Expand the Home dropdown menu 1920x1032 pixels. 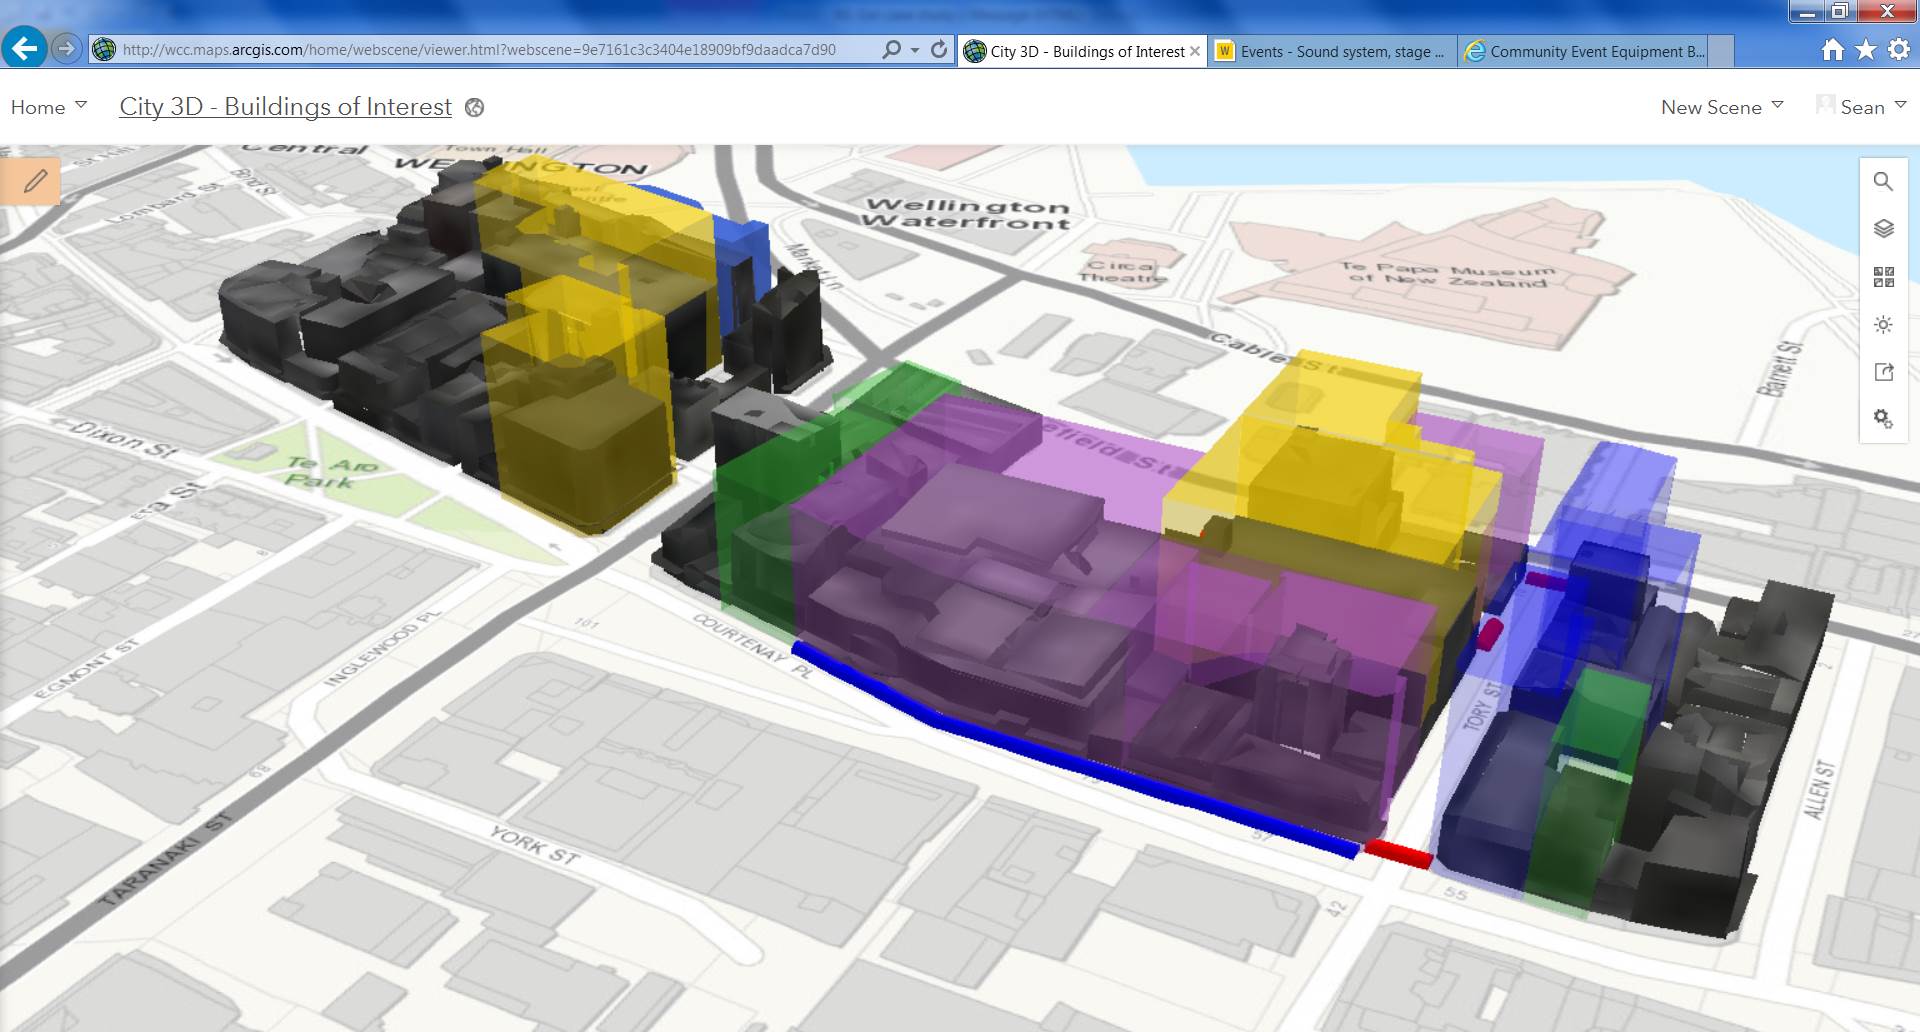click(48, 107)
